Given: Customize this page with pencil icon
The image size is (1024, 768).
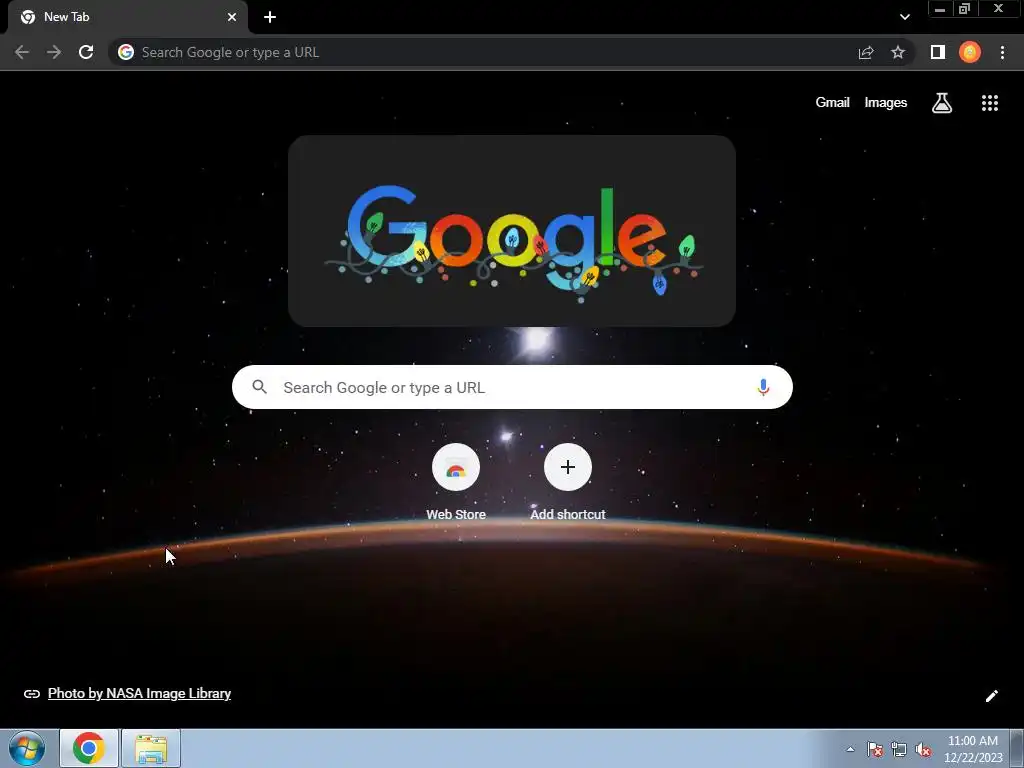Looking at the screenshot, I should click(x=991, y=696).
